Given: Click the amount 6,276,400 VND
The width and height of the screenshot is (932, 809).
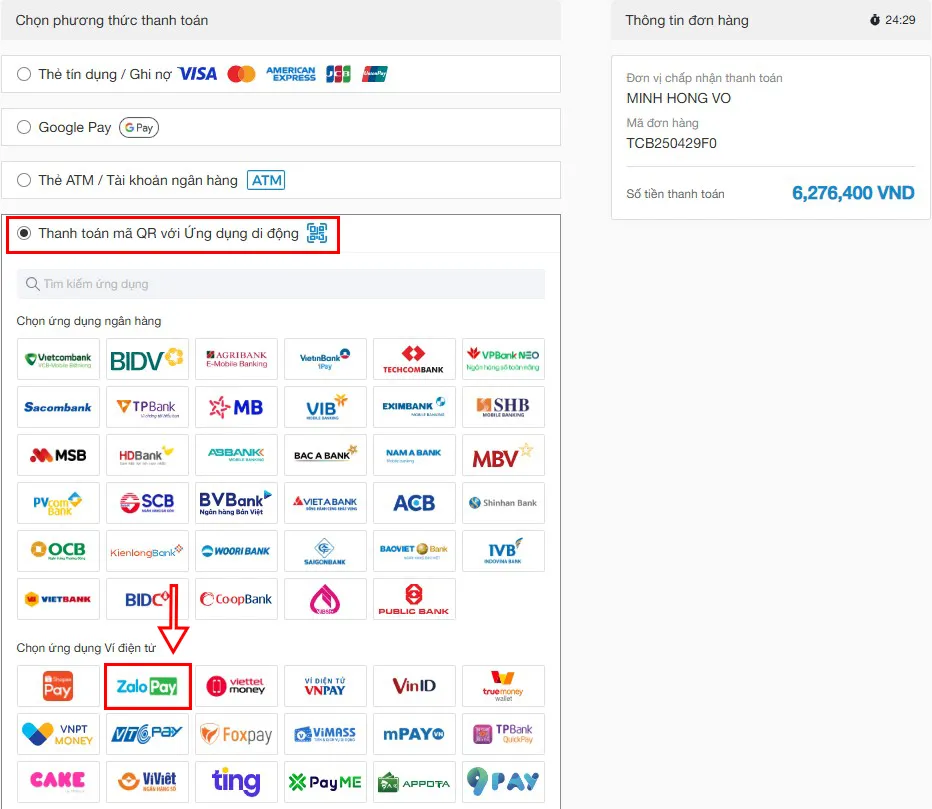Looking at the screenshot, I should click(x=853, y=193).
